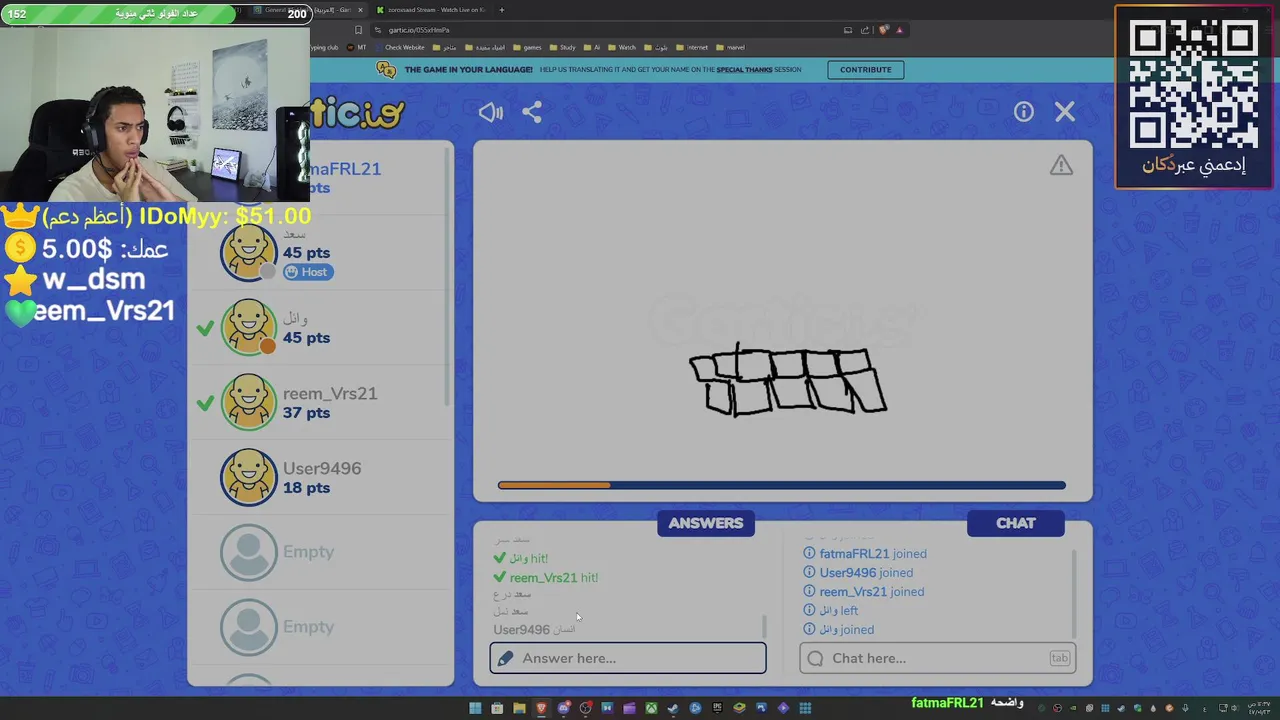Open Discord from the taskbar

(563, 708)
